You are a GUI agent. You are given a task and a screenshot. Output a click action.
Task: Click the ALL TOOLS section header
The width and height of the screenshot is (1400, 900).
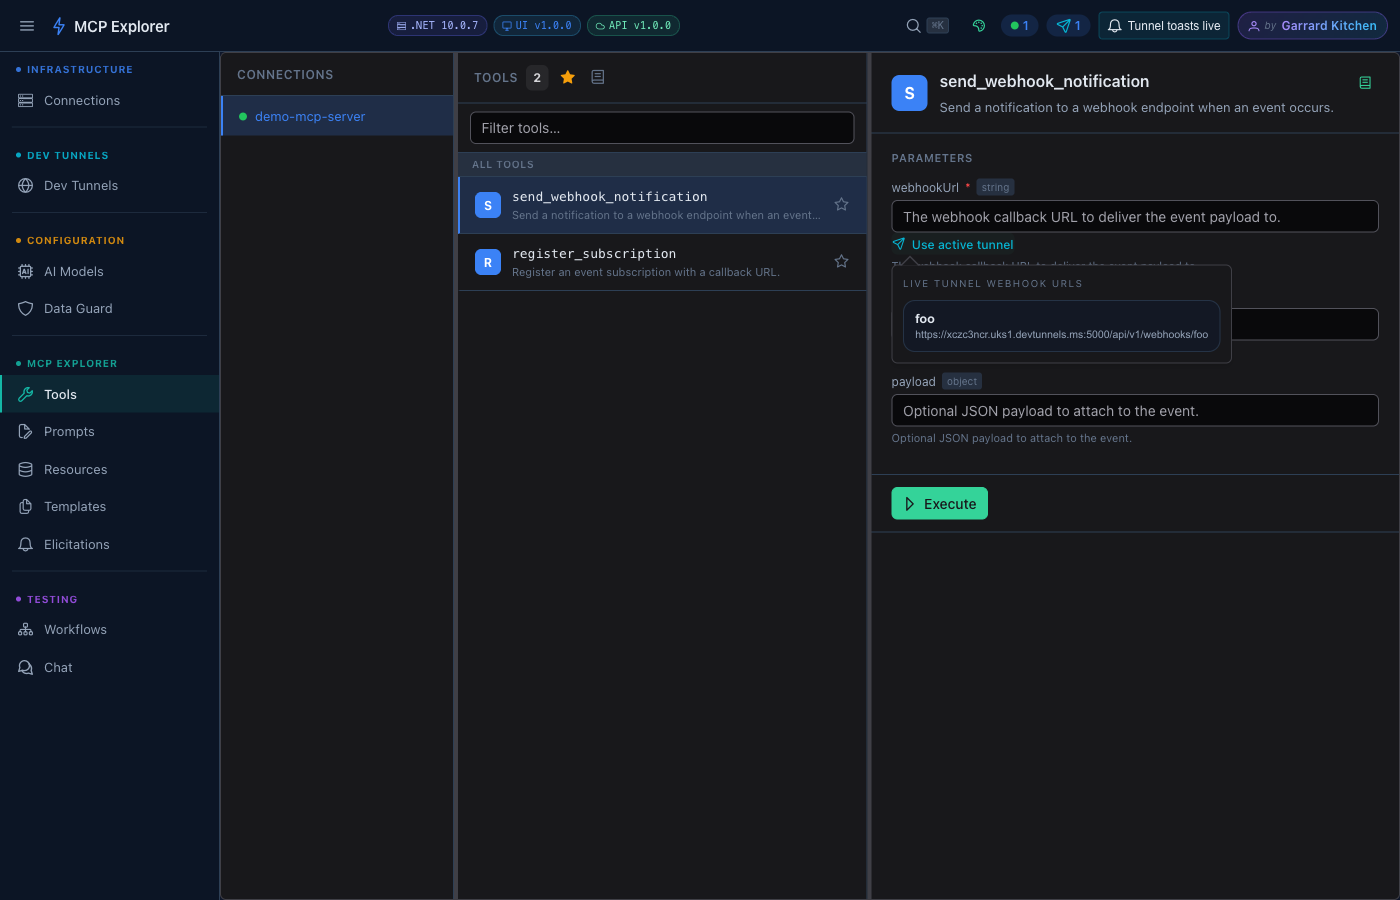(662, 164)
